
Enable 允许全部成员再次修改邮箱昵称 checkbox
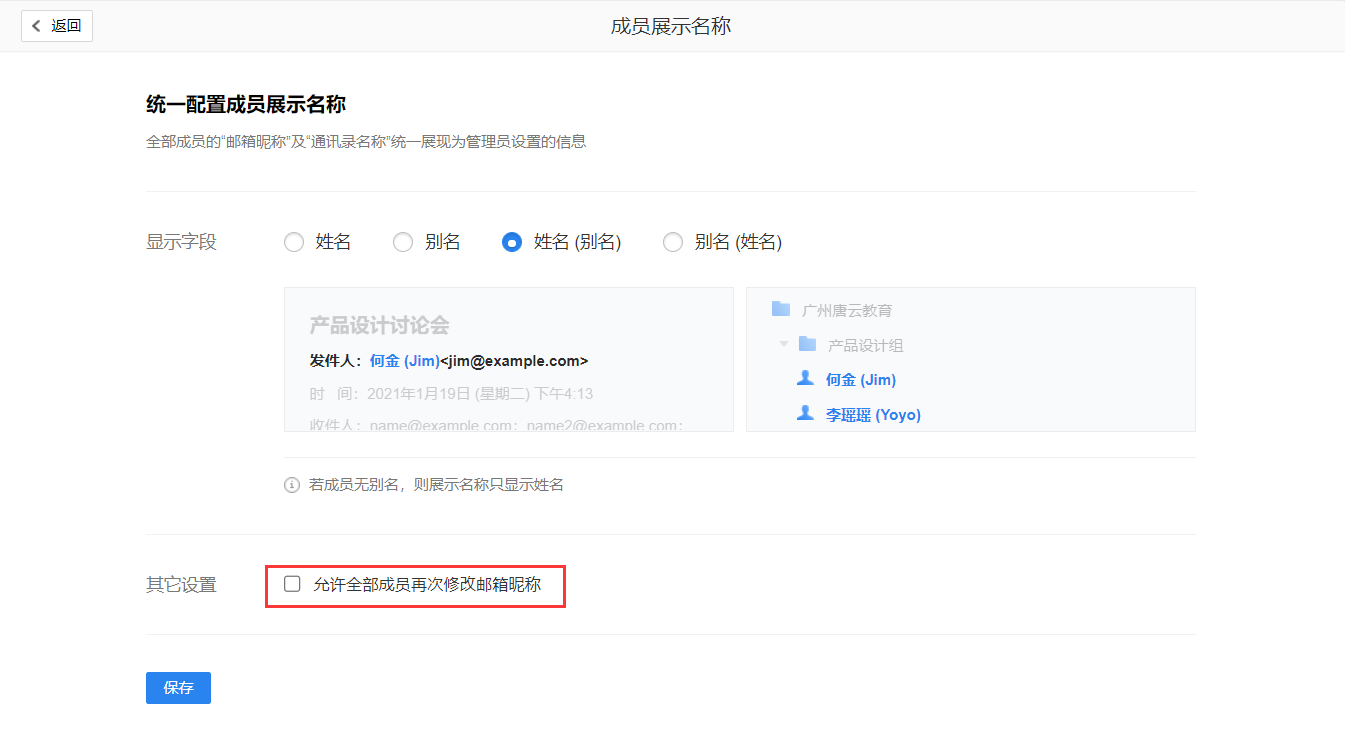292,584
